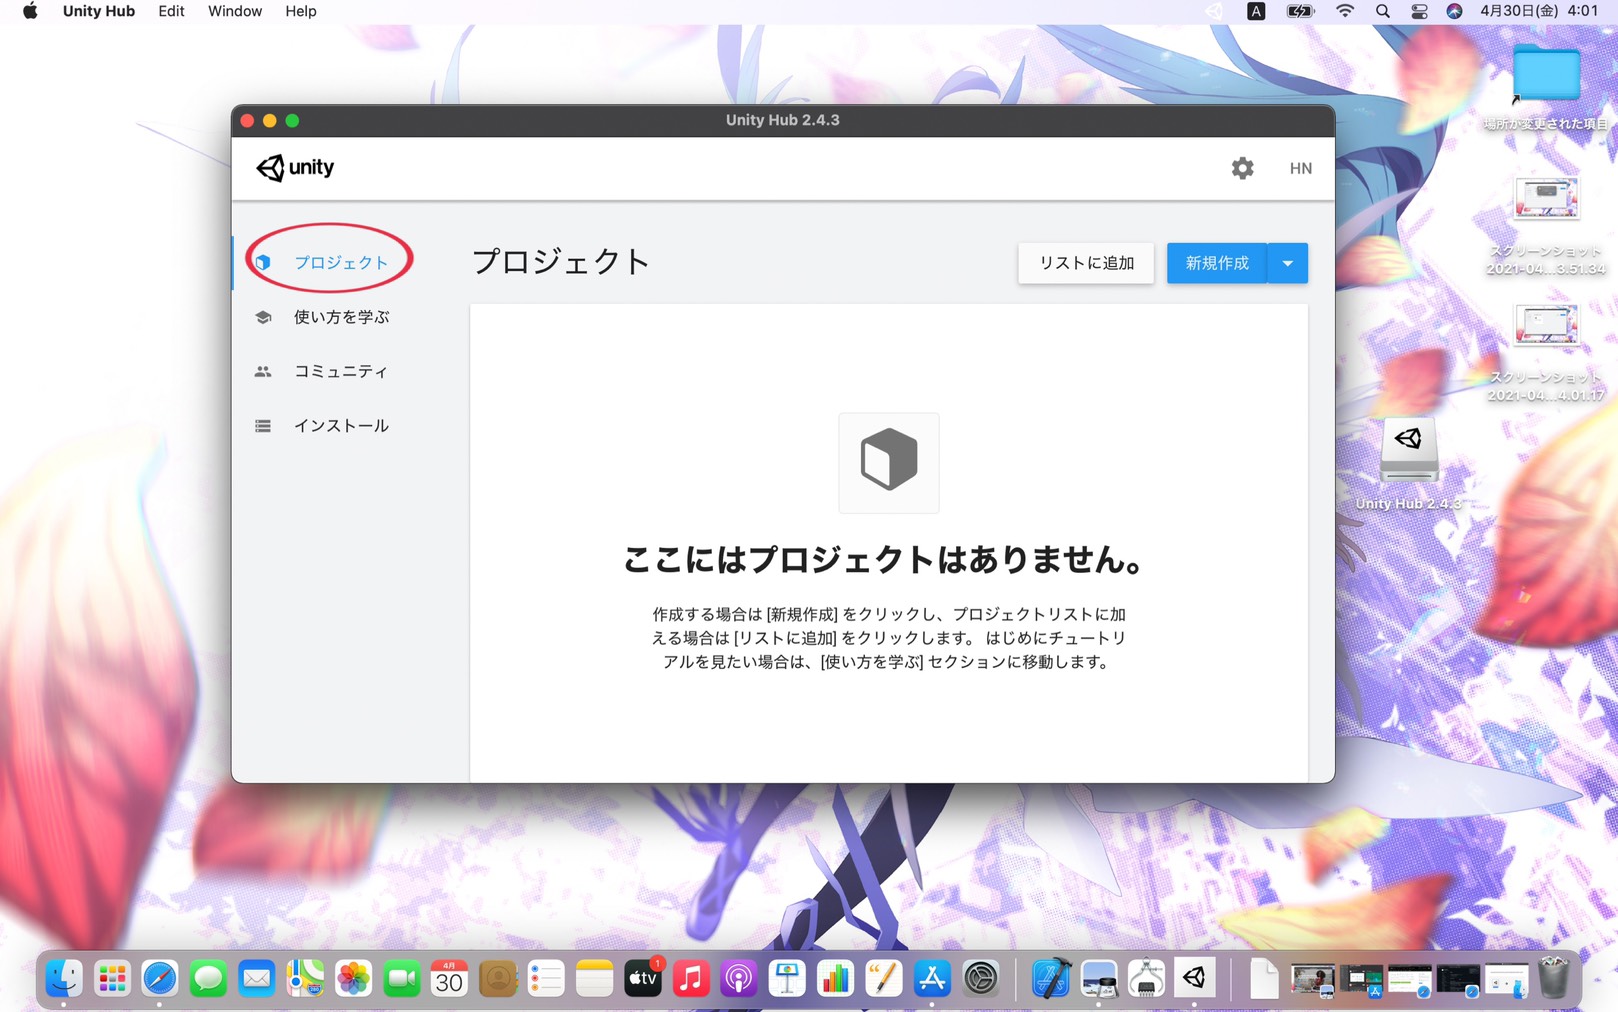1618x1012 pixels.
Task: Open Calendar from the Dock
Action: click(x=449, y=979)
